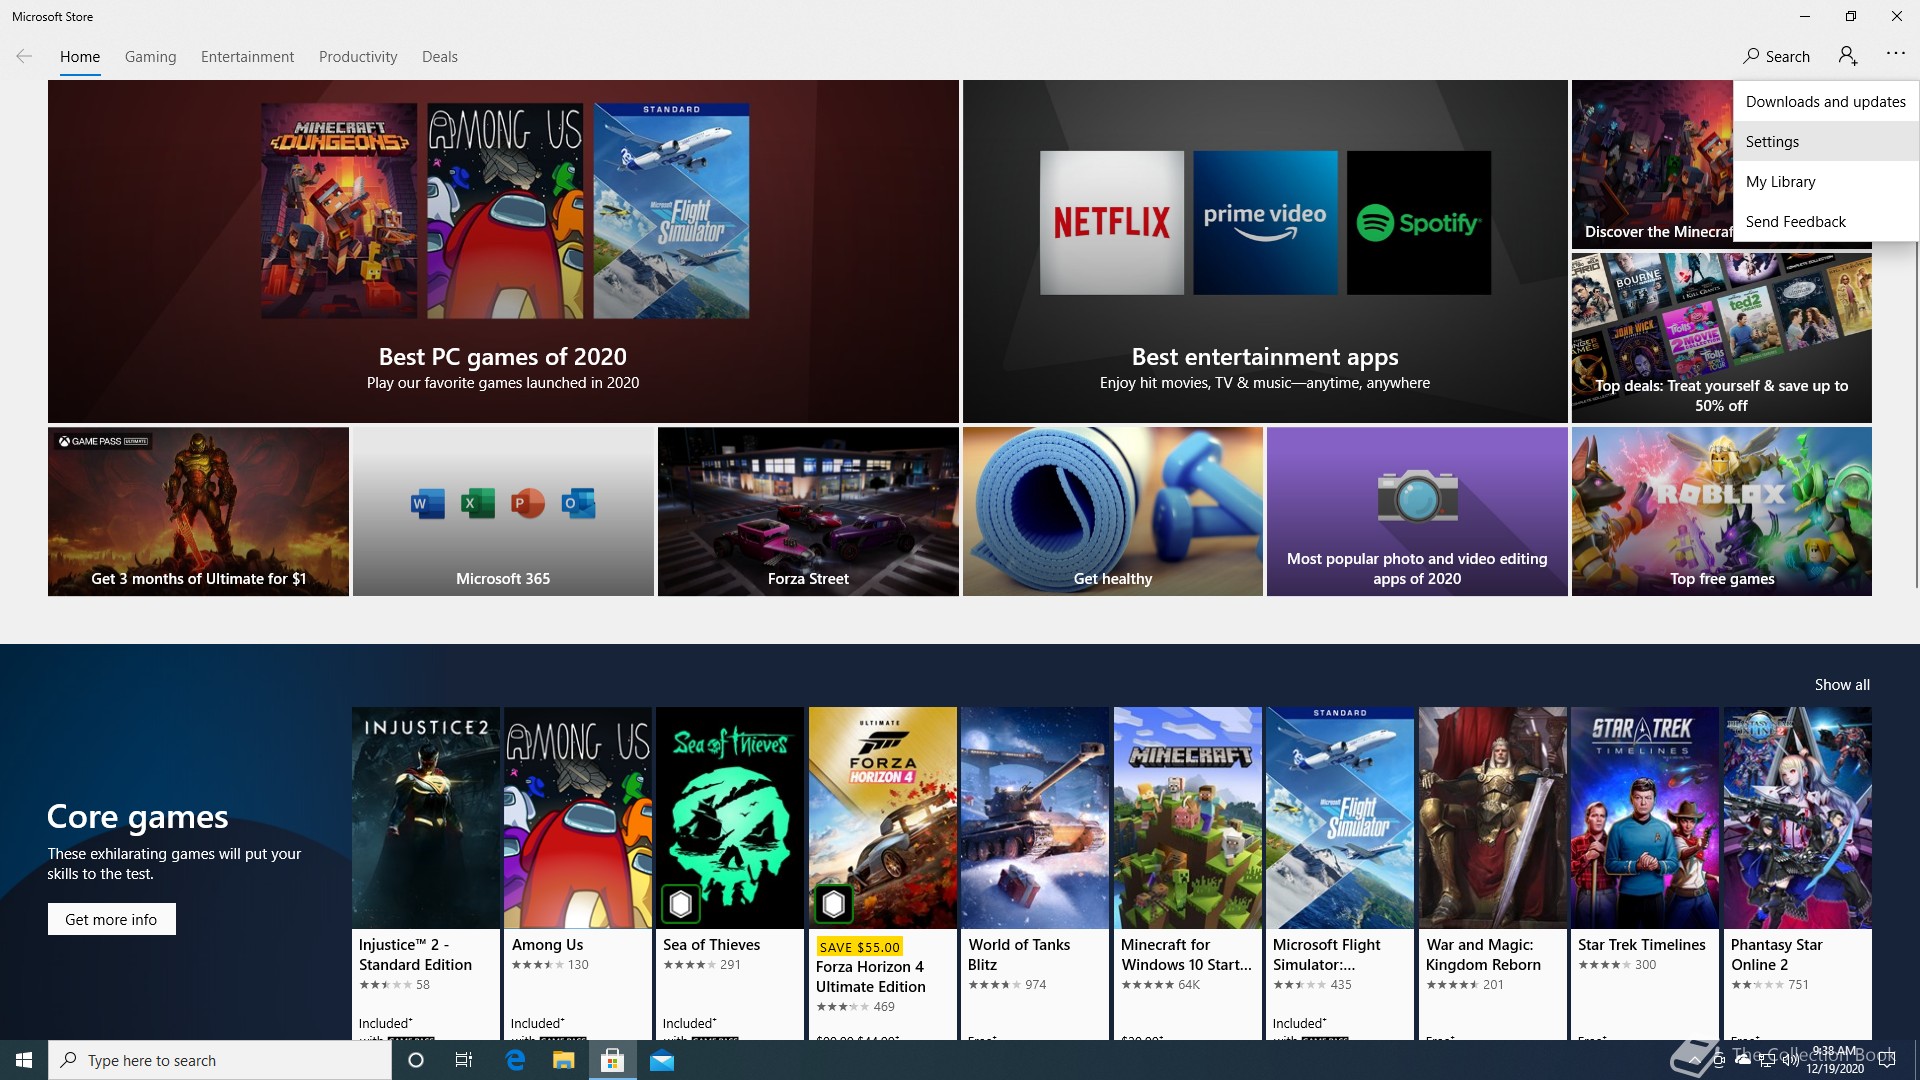1920x1080 pixels.
Task: Click the back arrow icon
Action: pos(24,56)
